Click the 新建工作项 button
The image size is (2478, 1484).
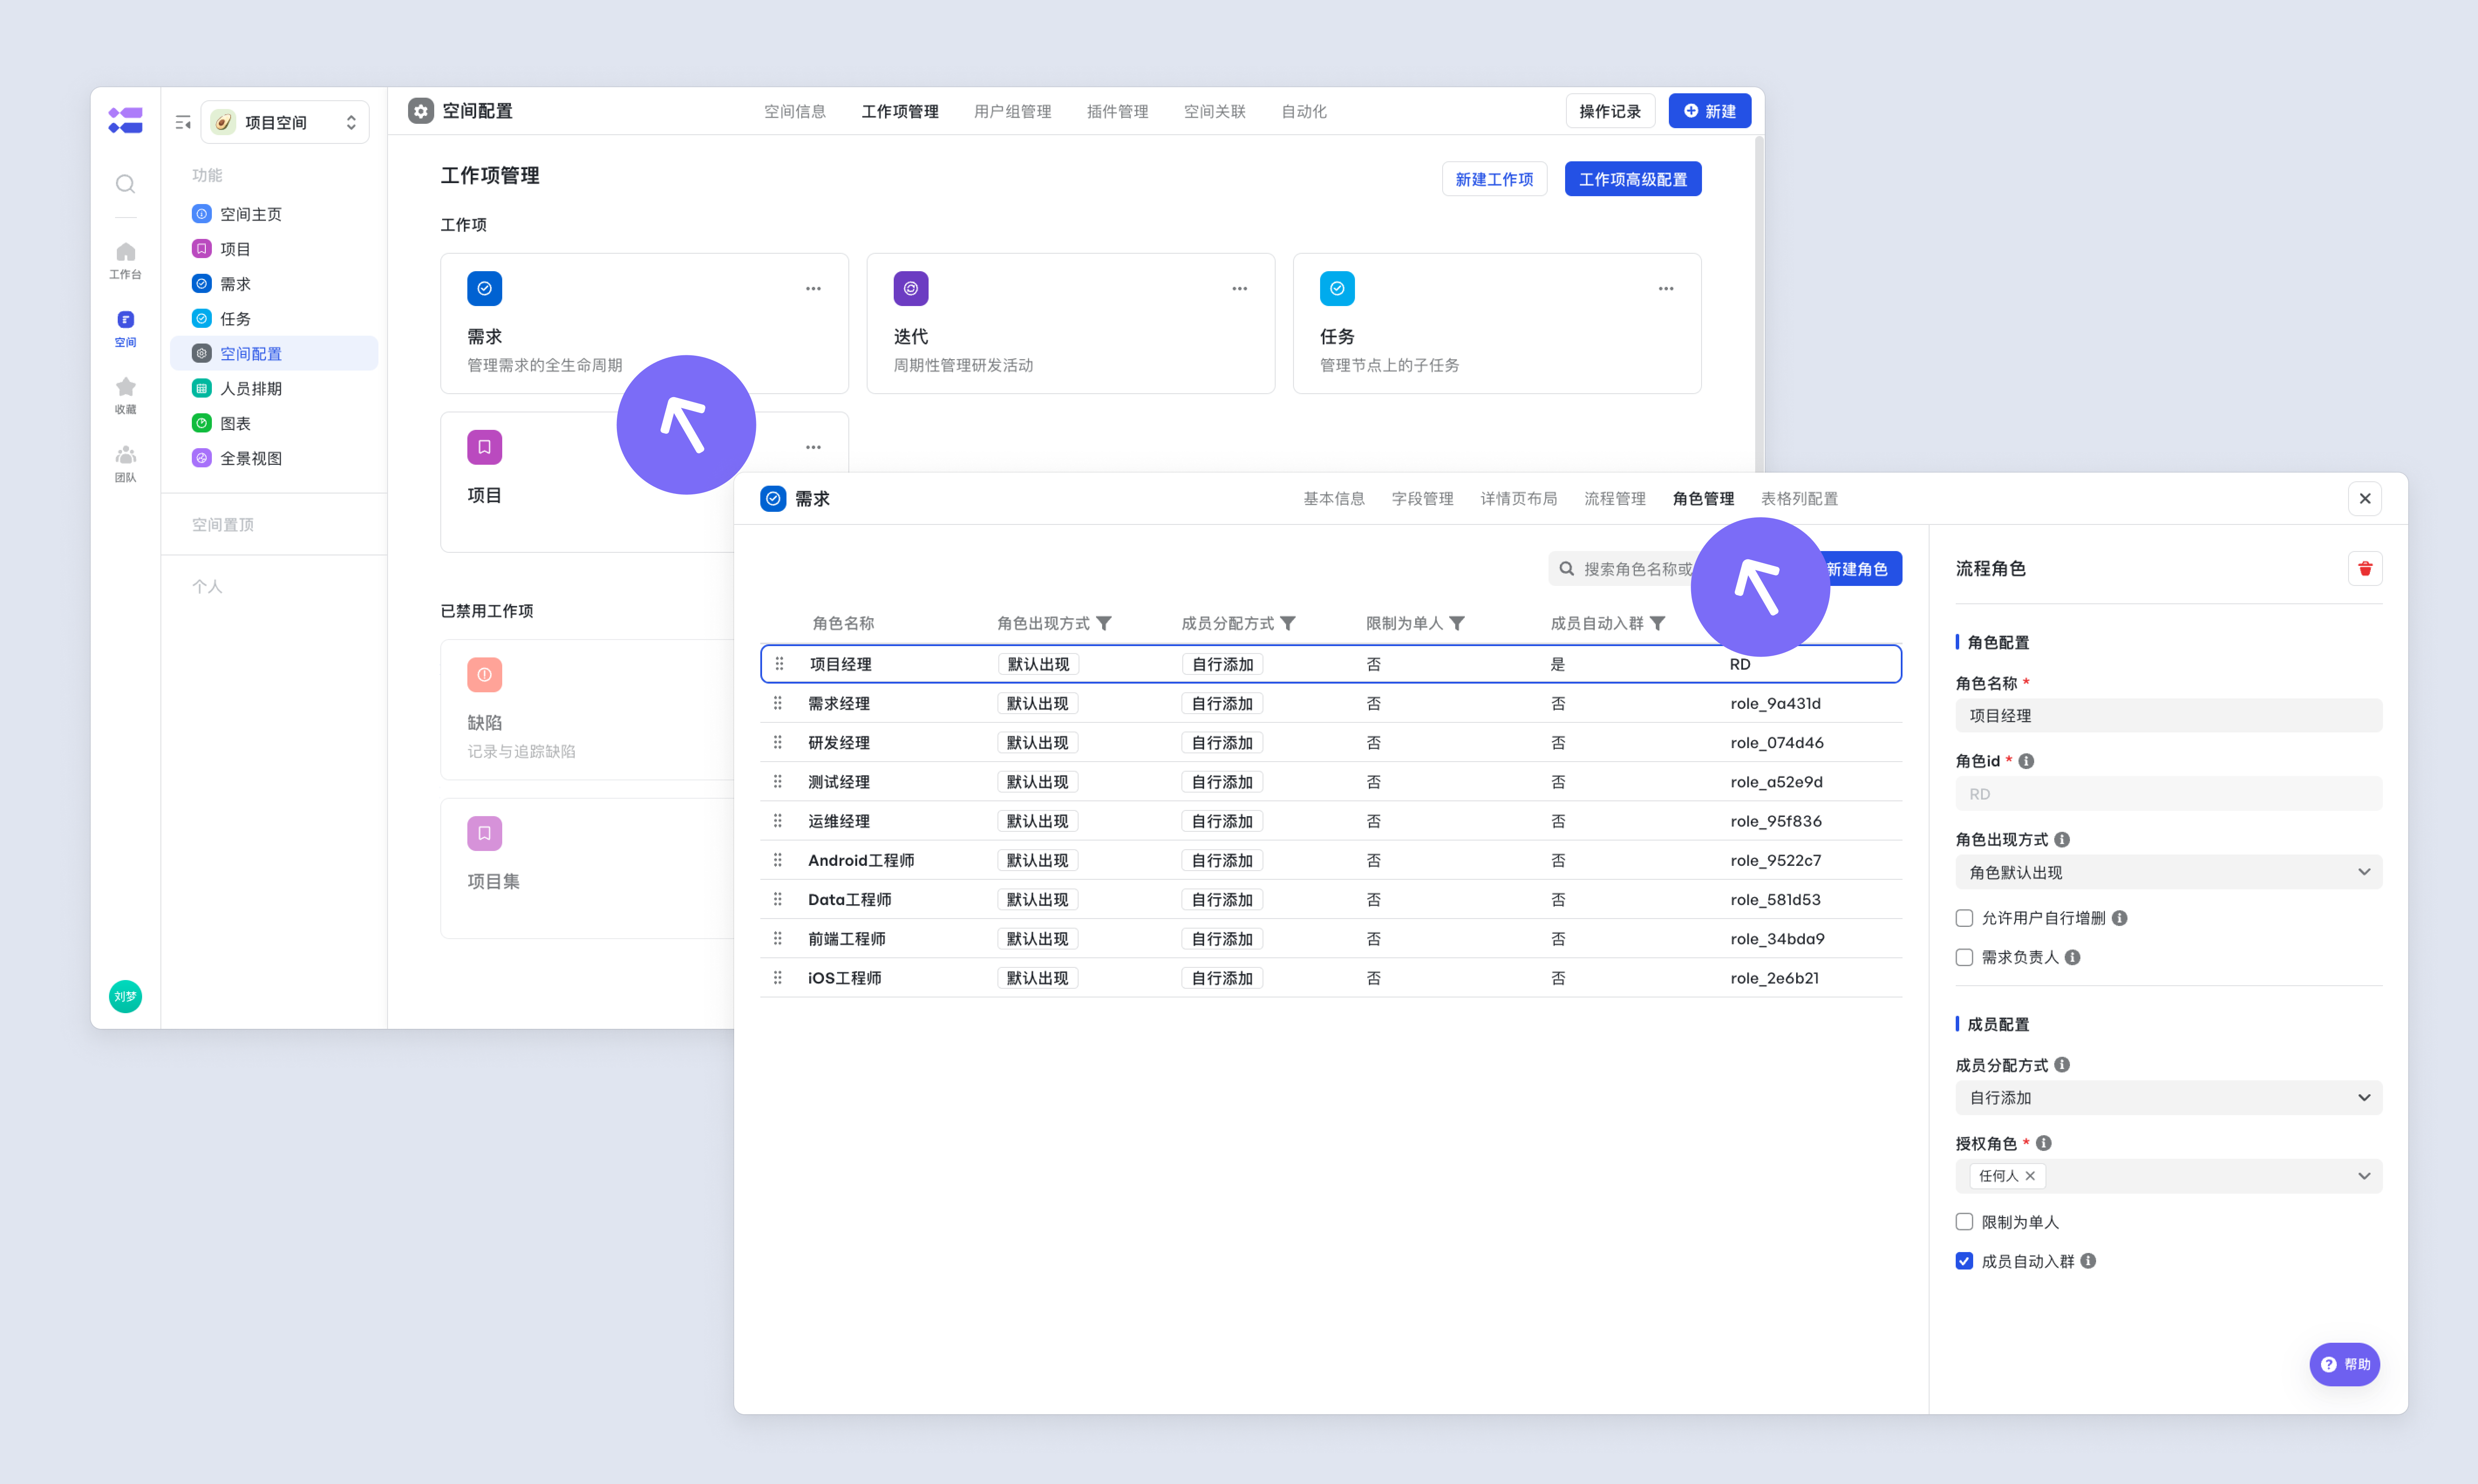[1494, 179]
